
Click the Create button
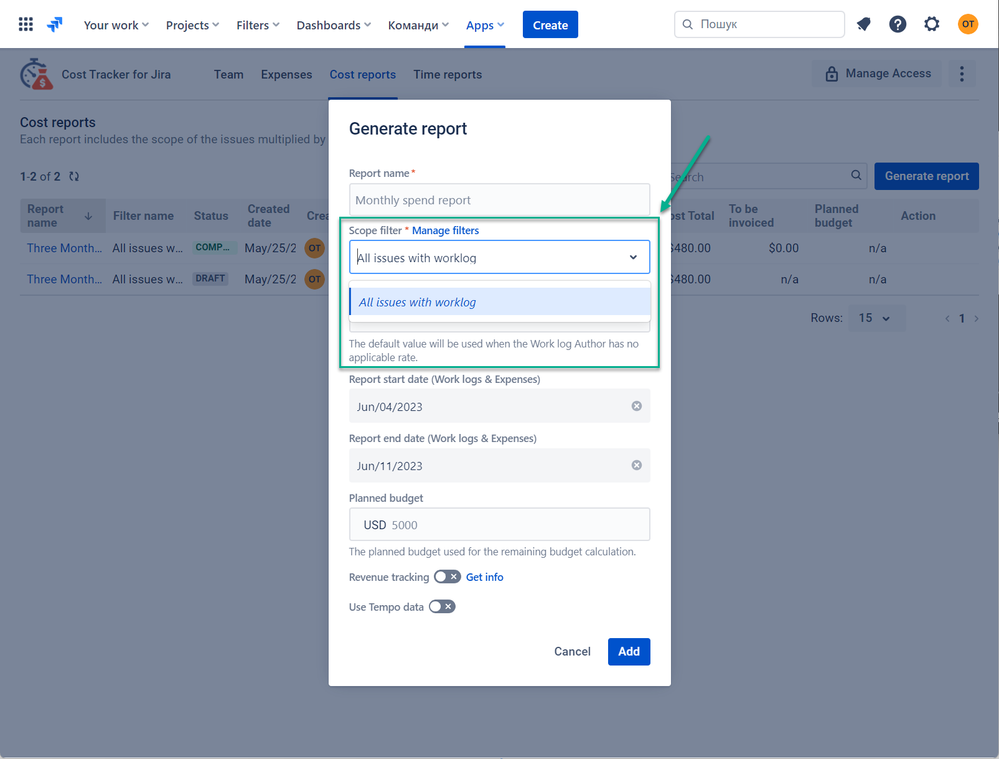(x=550, y=25)
